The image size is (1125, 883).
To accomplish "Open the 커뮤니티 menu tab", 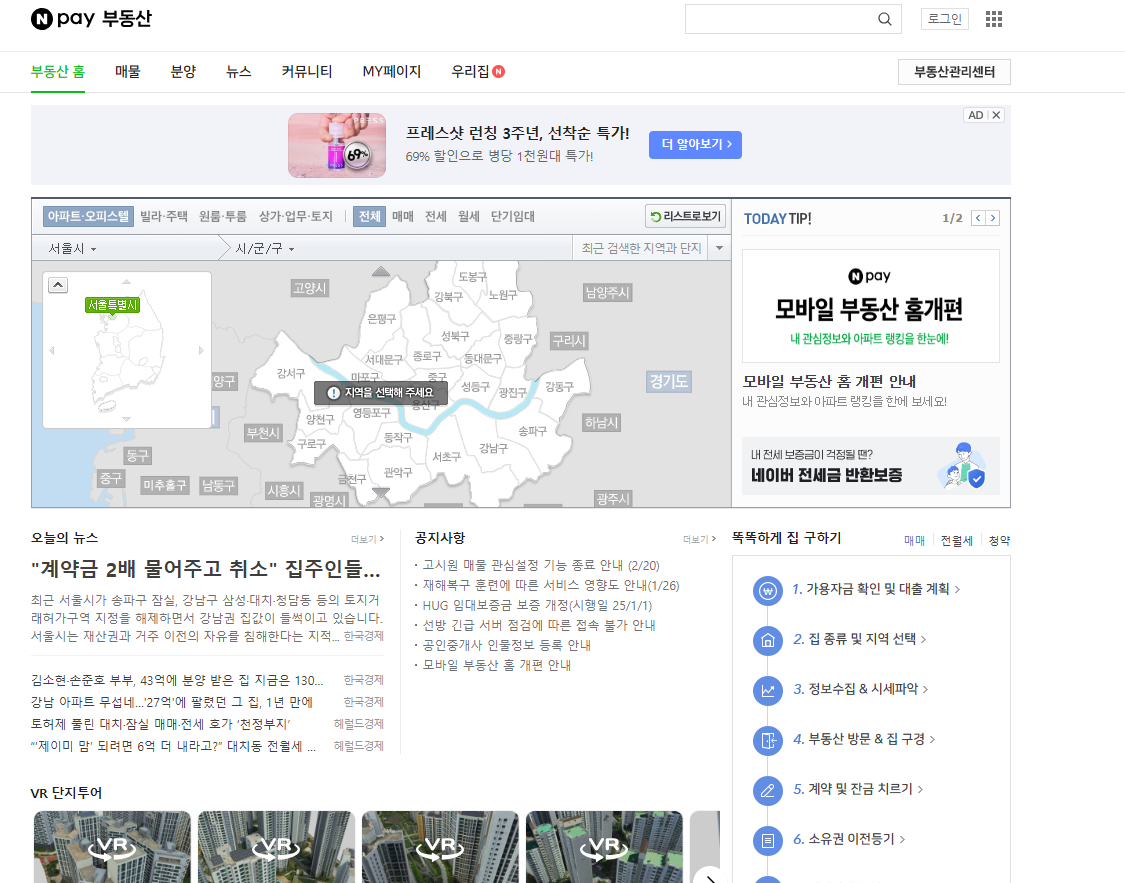I will click(x=307, y=71).
